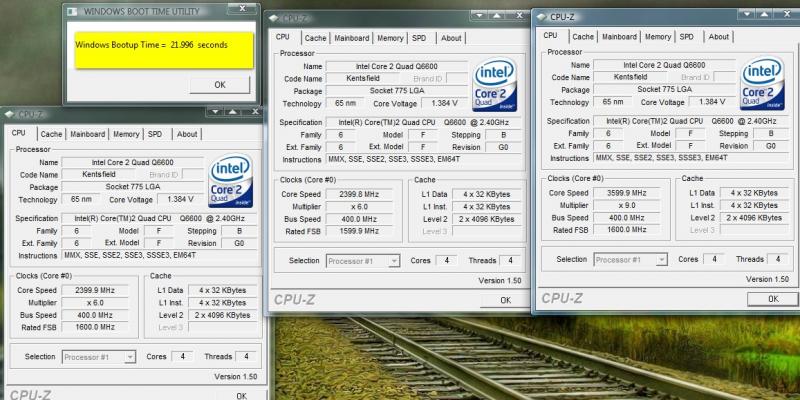The height and width of the screenshot is (400, 800).
Task: Select CPU tab in right CPU-Z window
Action: coord(551,35)
